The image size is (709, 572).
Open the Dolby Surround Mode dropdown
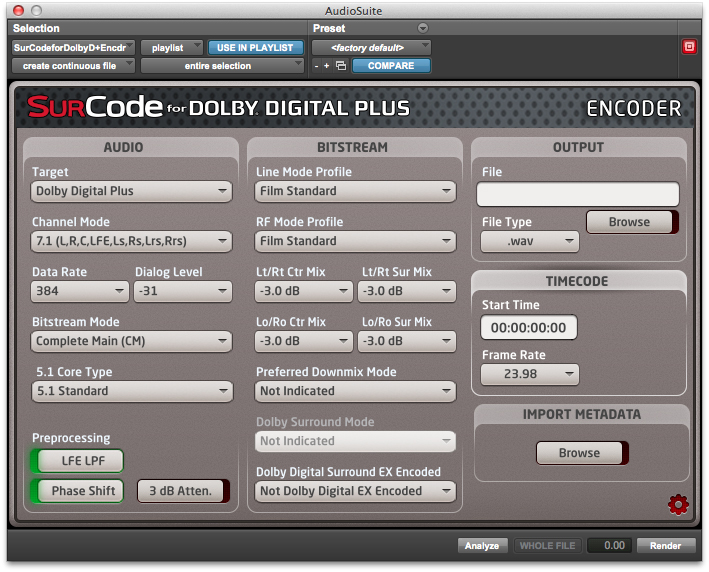(355, 441)
